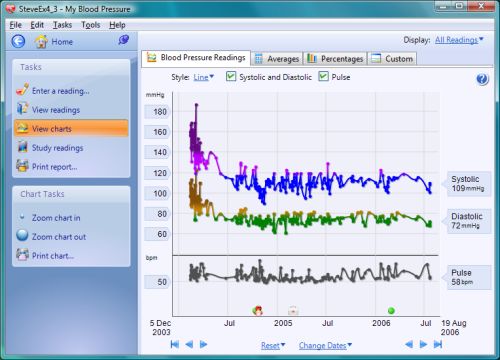Switch to the Custom tab
Image resolution: width=500 pixels, height=360 pixels.
[x=392, y=59]
